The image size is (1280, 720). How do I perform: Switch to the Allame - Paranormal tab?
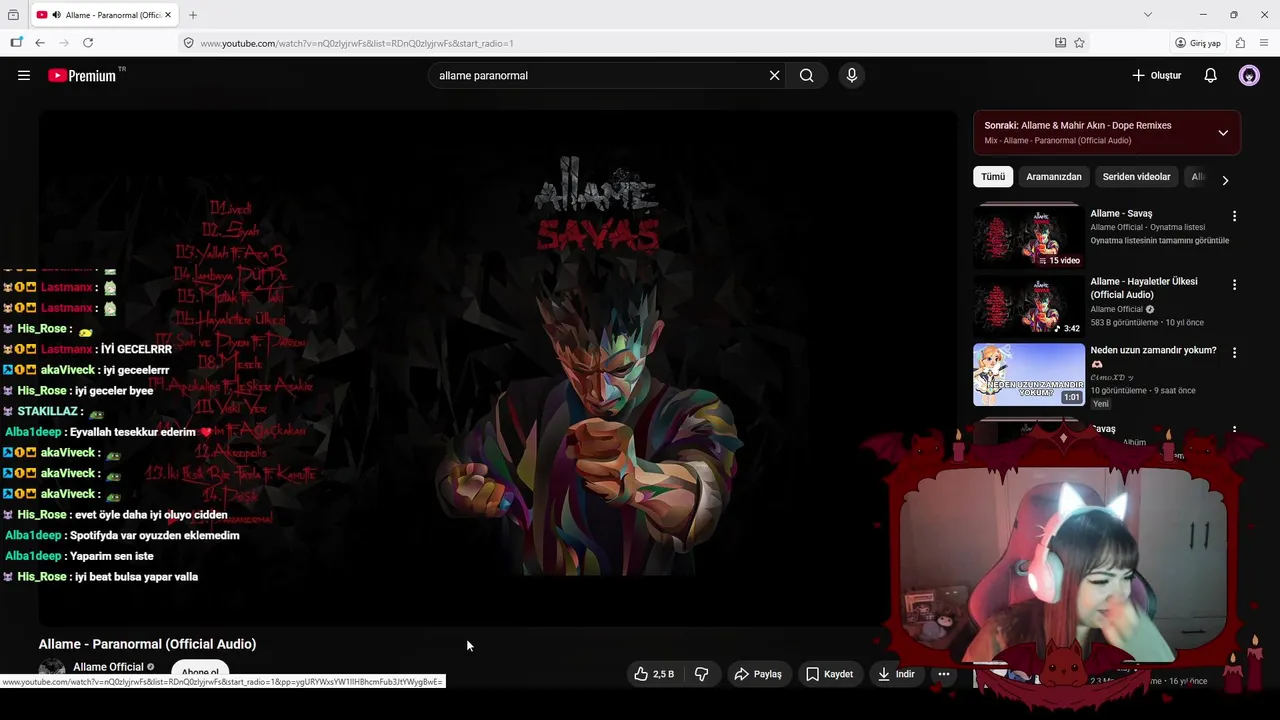coord(104,15)
